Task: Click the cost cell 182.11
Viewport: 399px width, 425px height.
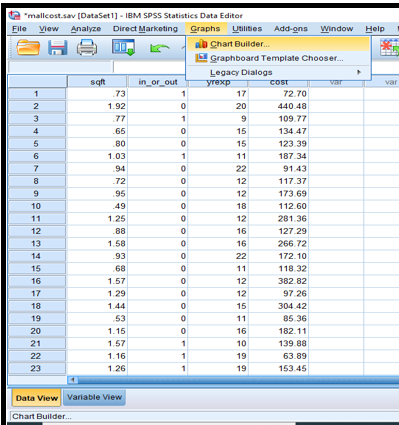Action: pyautogui.click(x=279, y=331)
